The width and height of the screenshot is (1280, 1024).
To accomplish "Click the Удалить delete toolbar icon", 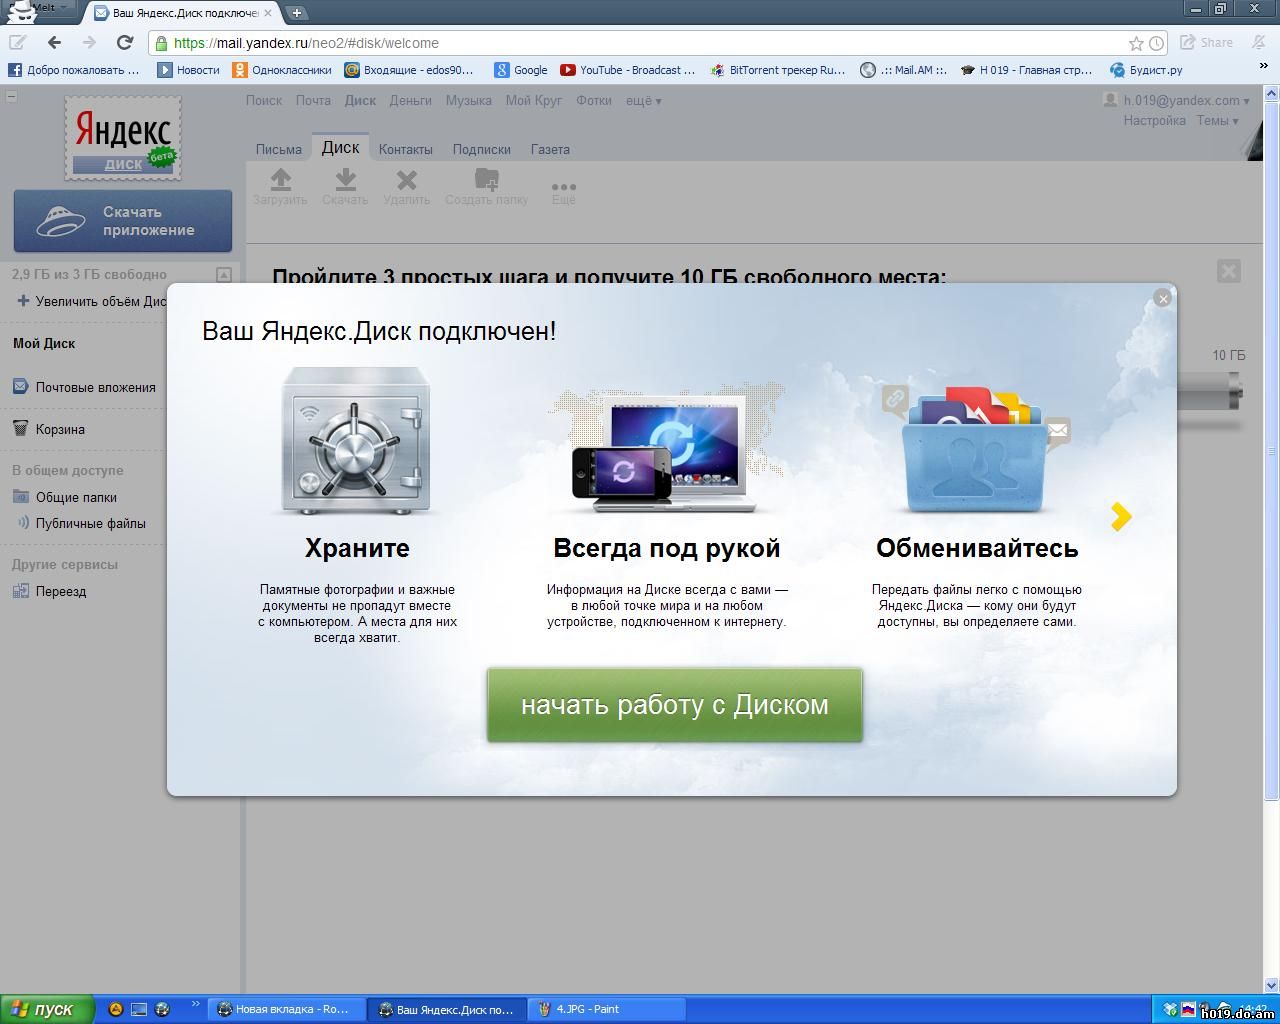I will 406,186.
